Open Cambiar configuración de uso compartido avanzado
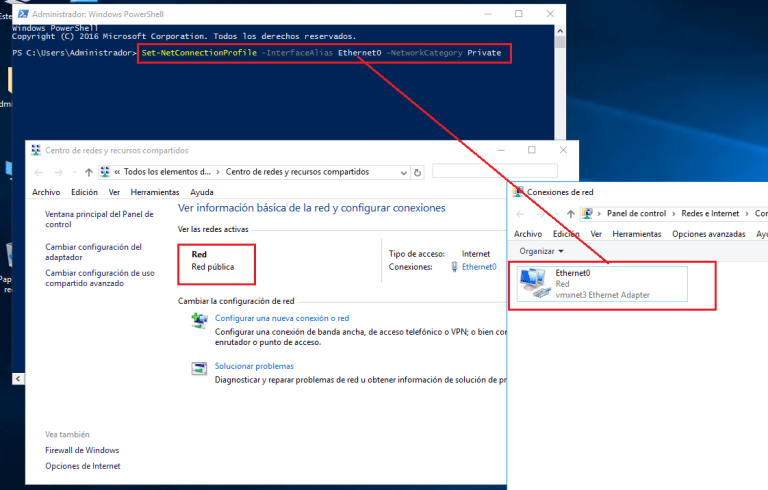The width and height of the screenshot is (768, 490). 100,278
